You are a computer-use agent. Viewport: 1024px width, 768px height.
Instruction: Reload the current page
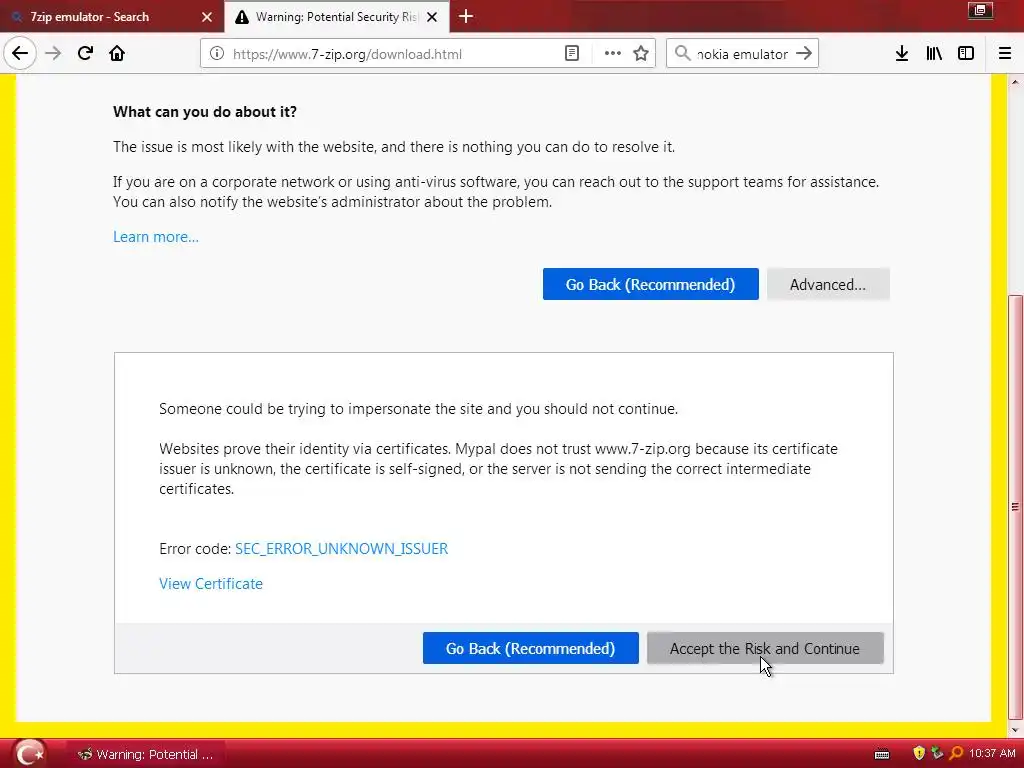click(85, 54)
